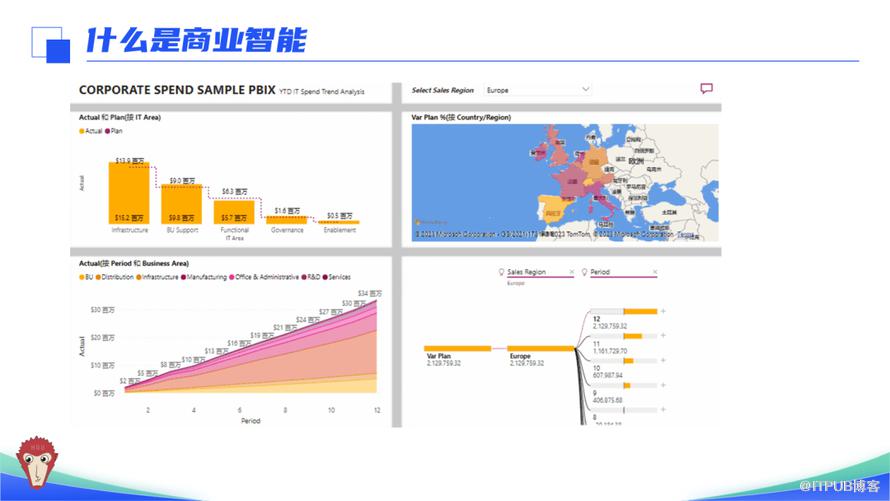Screen dimensions: 890x501
Task: Click the CORPORATE SPEND SAMPLE PBIX title
Action: pos(177,90)
